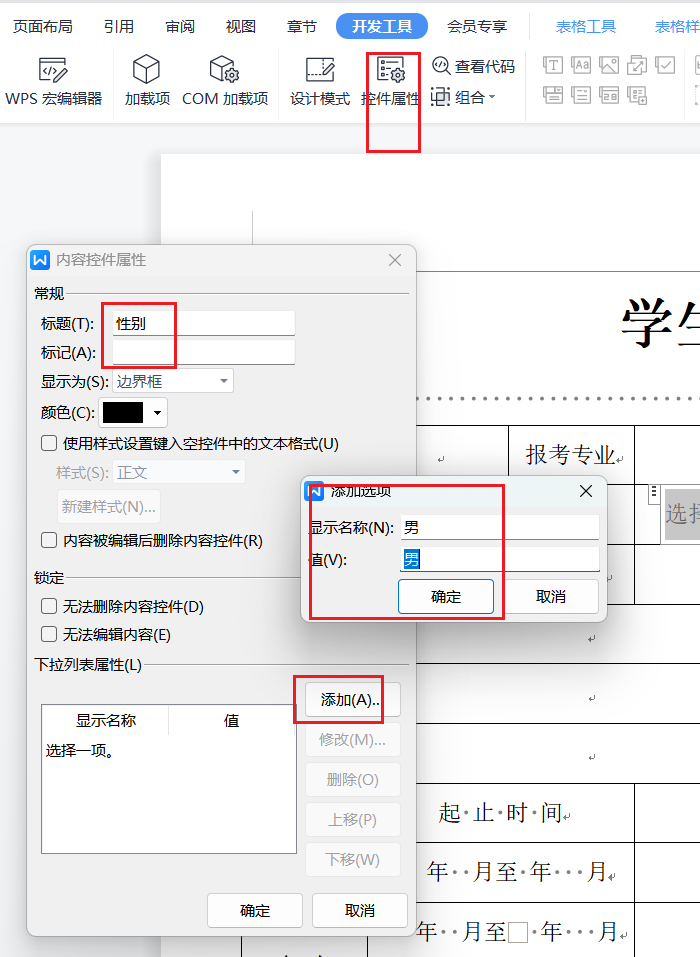Open the 显示为 边界框 dropdown

[171, 381]
